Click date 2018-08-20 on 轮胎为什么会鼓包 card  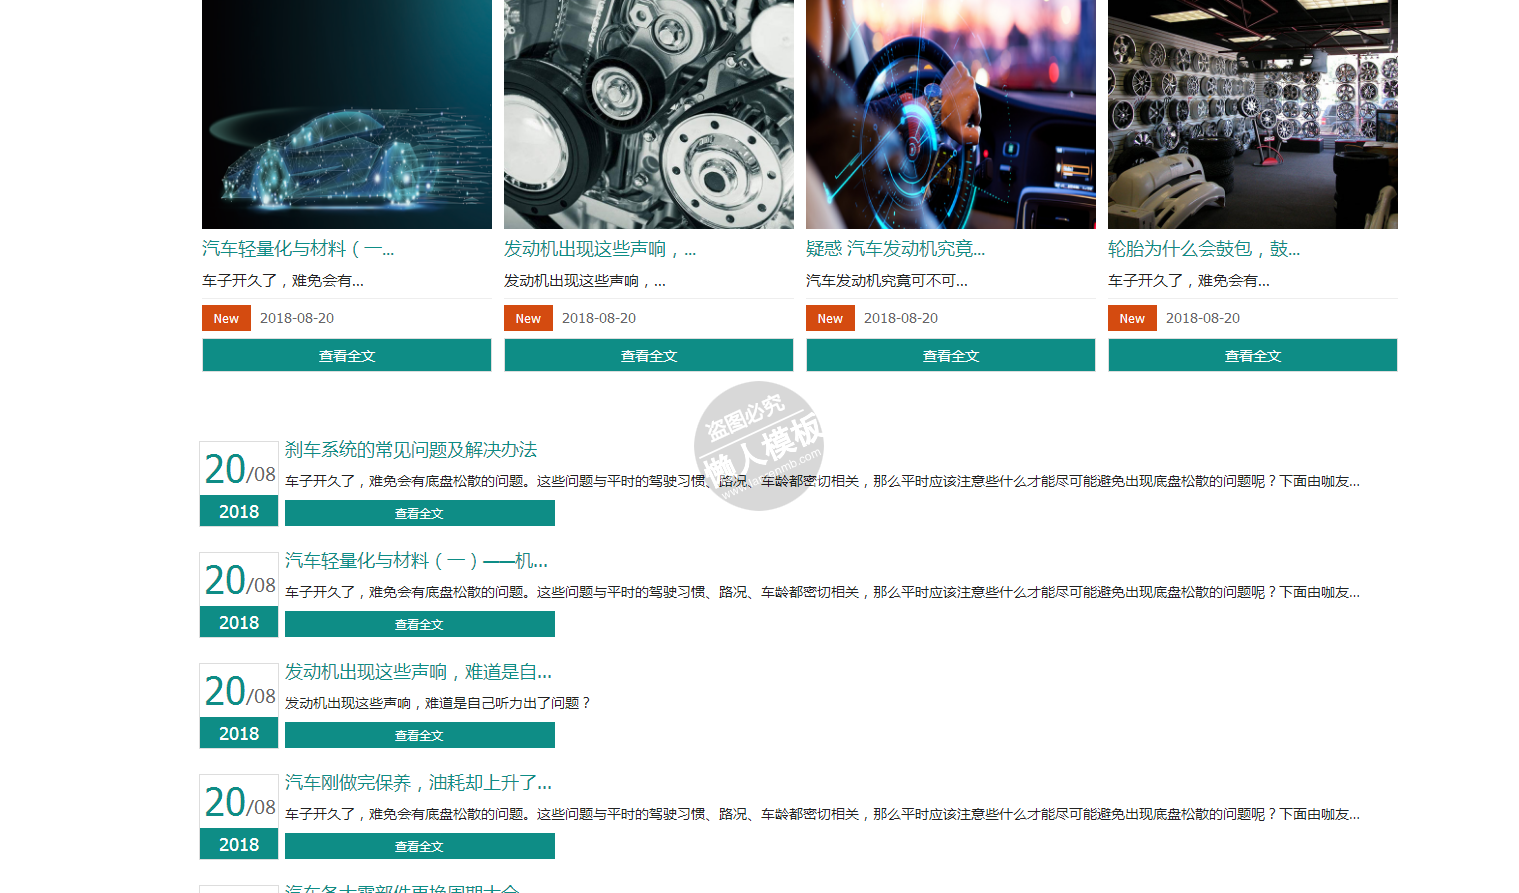tap(1203, 318)
